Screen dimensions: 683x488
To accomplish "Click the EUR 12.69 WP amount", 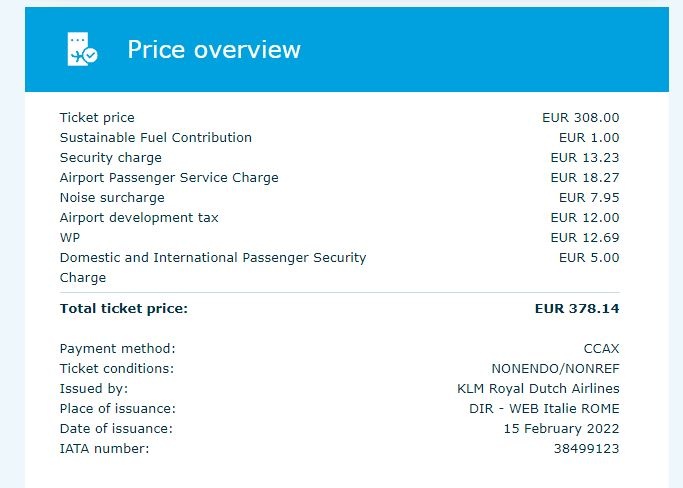I will point(585,238).
